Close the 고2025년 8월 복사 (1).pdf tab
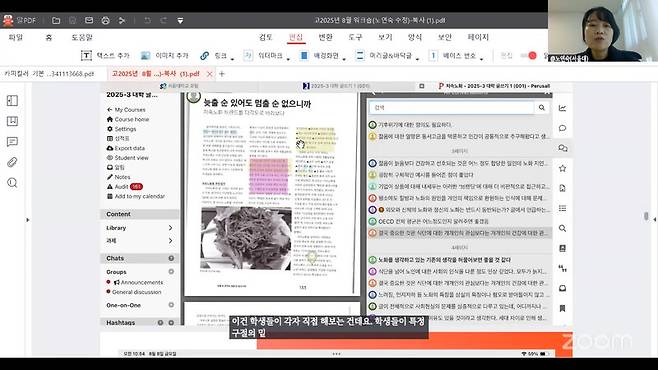Image resolution: width=658 pixels, height=370 pixels. (x=209, y=74)
